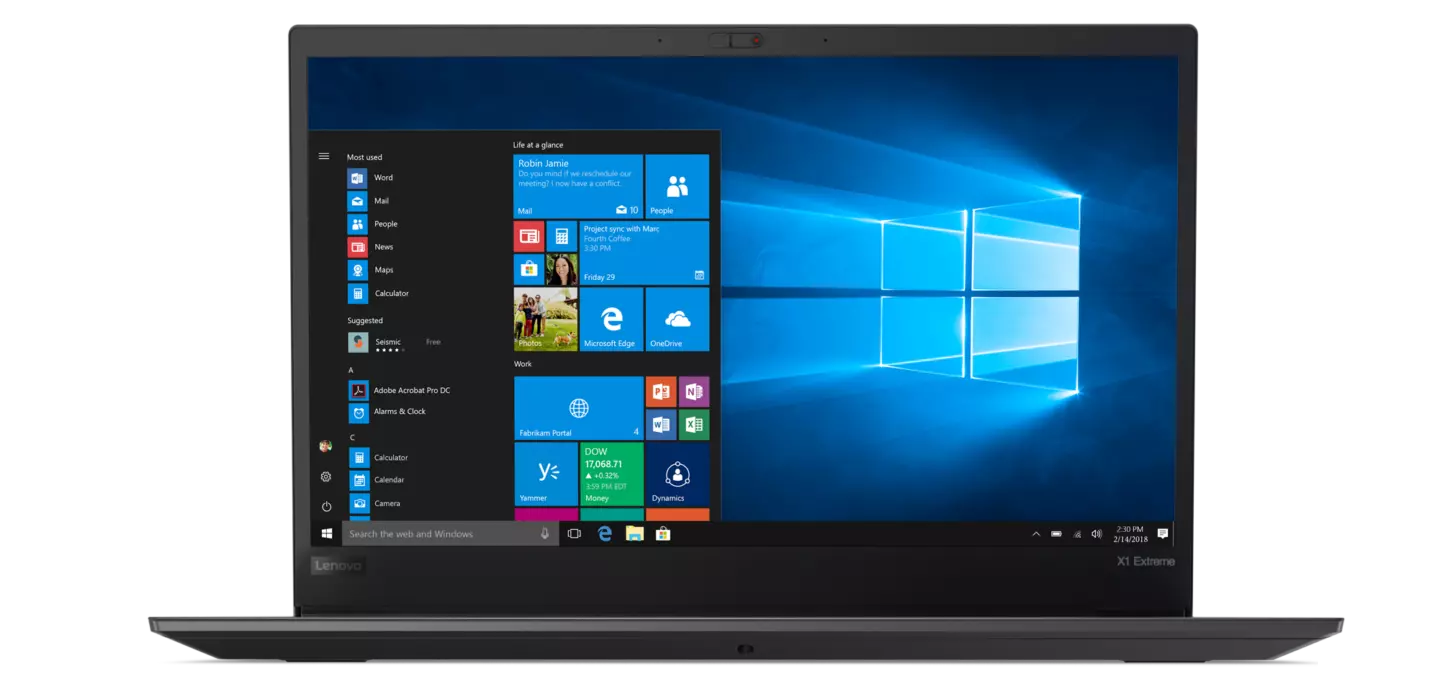Show hidden icons in system tray
Screen dimensions: 1440x679
click(1036, 534)
